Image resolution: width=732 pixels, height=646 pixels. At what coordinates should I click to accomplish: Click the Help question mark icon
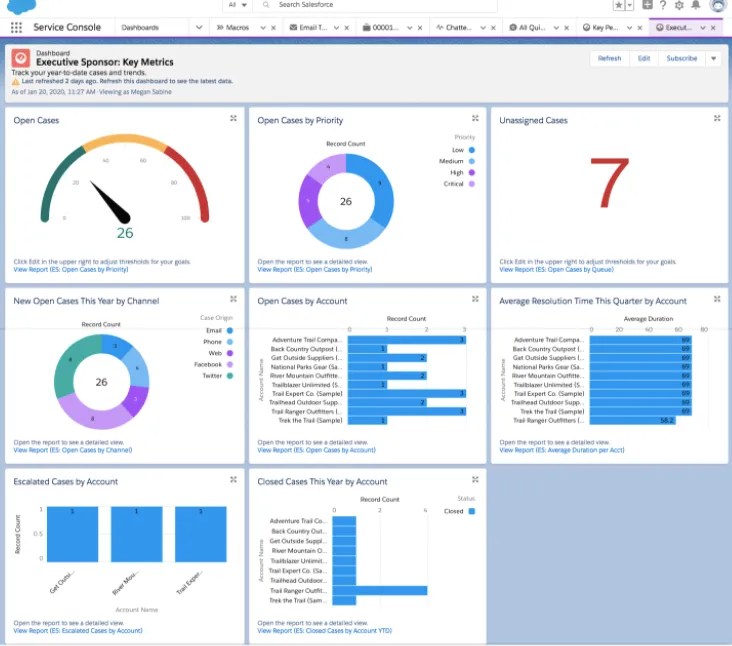(x=663, y=6)
